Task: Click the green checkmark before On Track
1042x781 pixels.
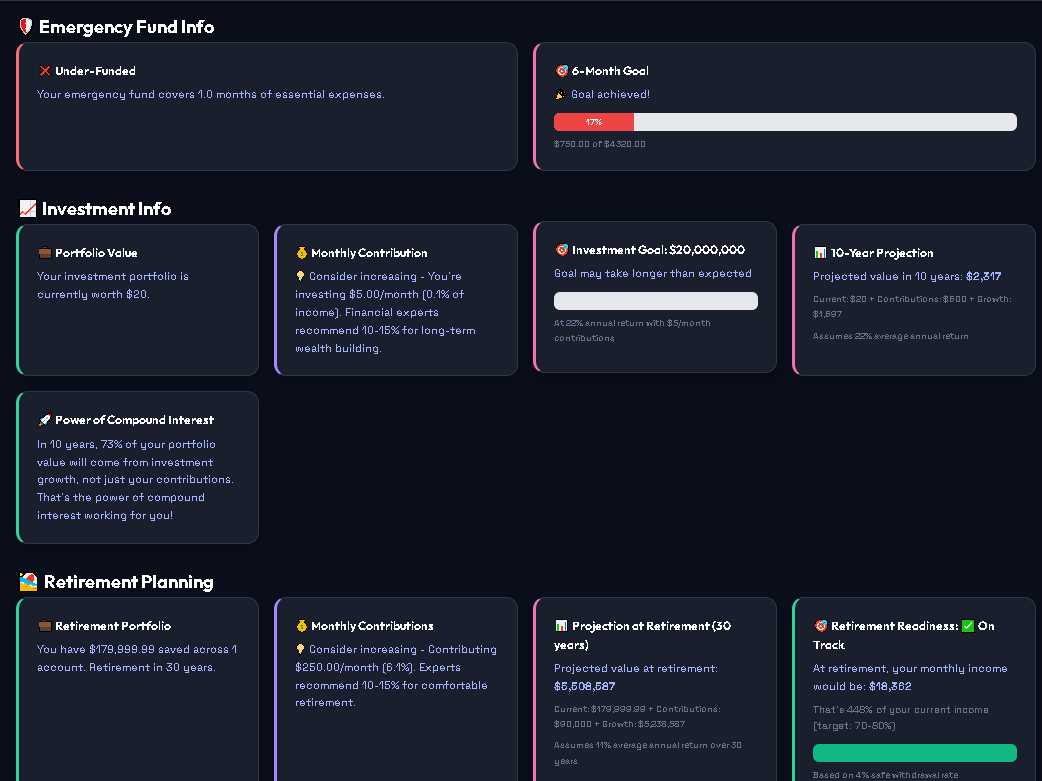Action: [967, 626]
